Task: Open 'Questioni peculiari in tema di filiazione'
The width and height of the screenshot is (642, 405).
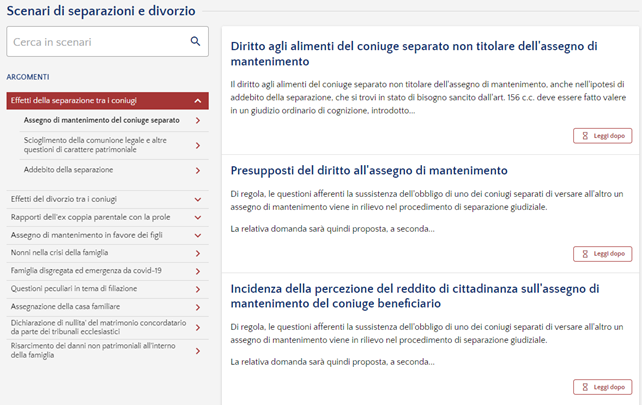Action: pyautogui.click(x=74, y=289)
